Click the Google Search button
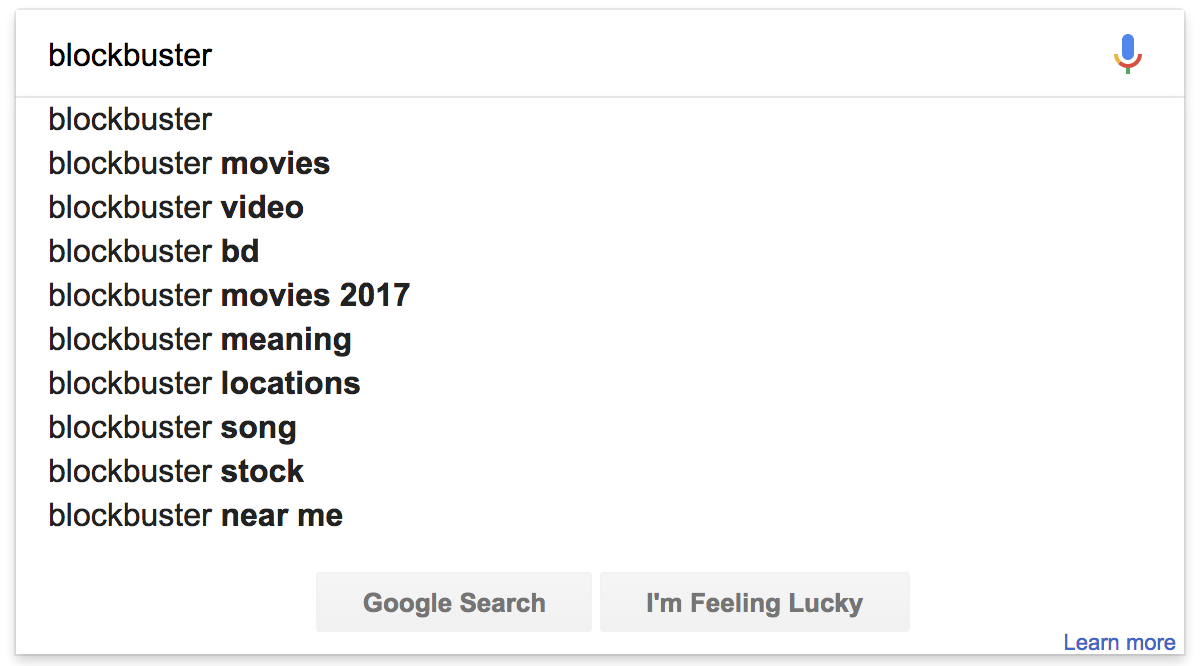This screenshot has width=1202, height=666. point(454,602)
